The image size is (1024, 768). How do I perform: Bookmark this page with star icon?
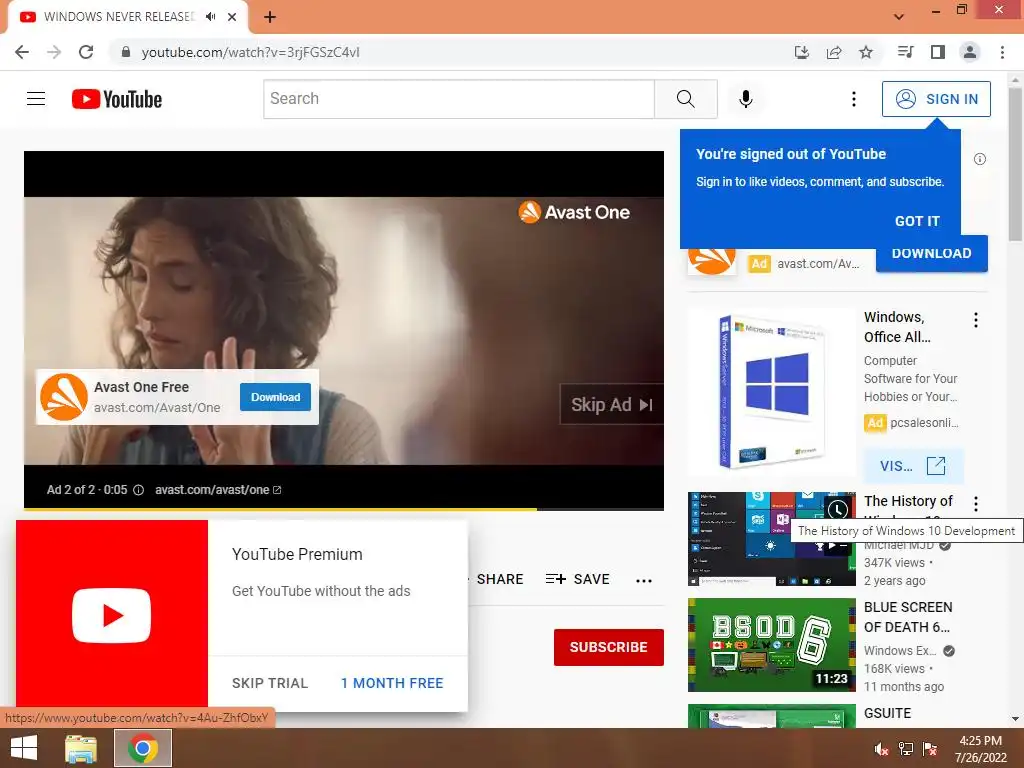coord(866,52)
